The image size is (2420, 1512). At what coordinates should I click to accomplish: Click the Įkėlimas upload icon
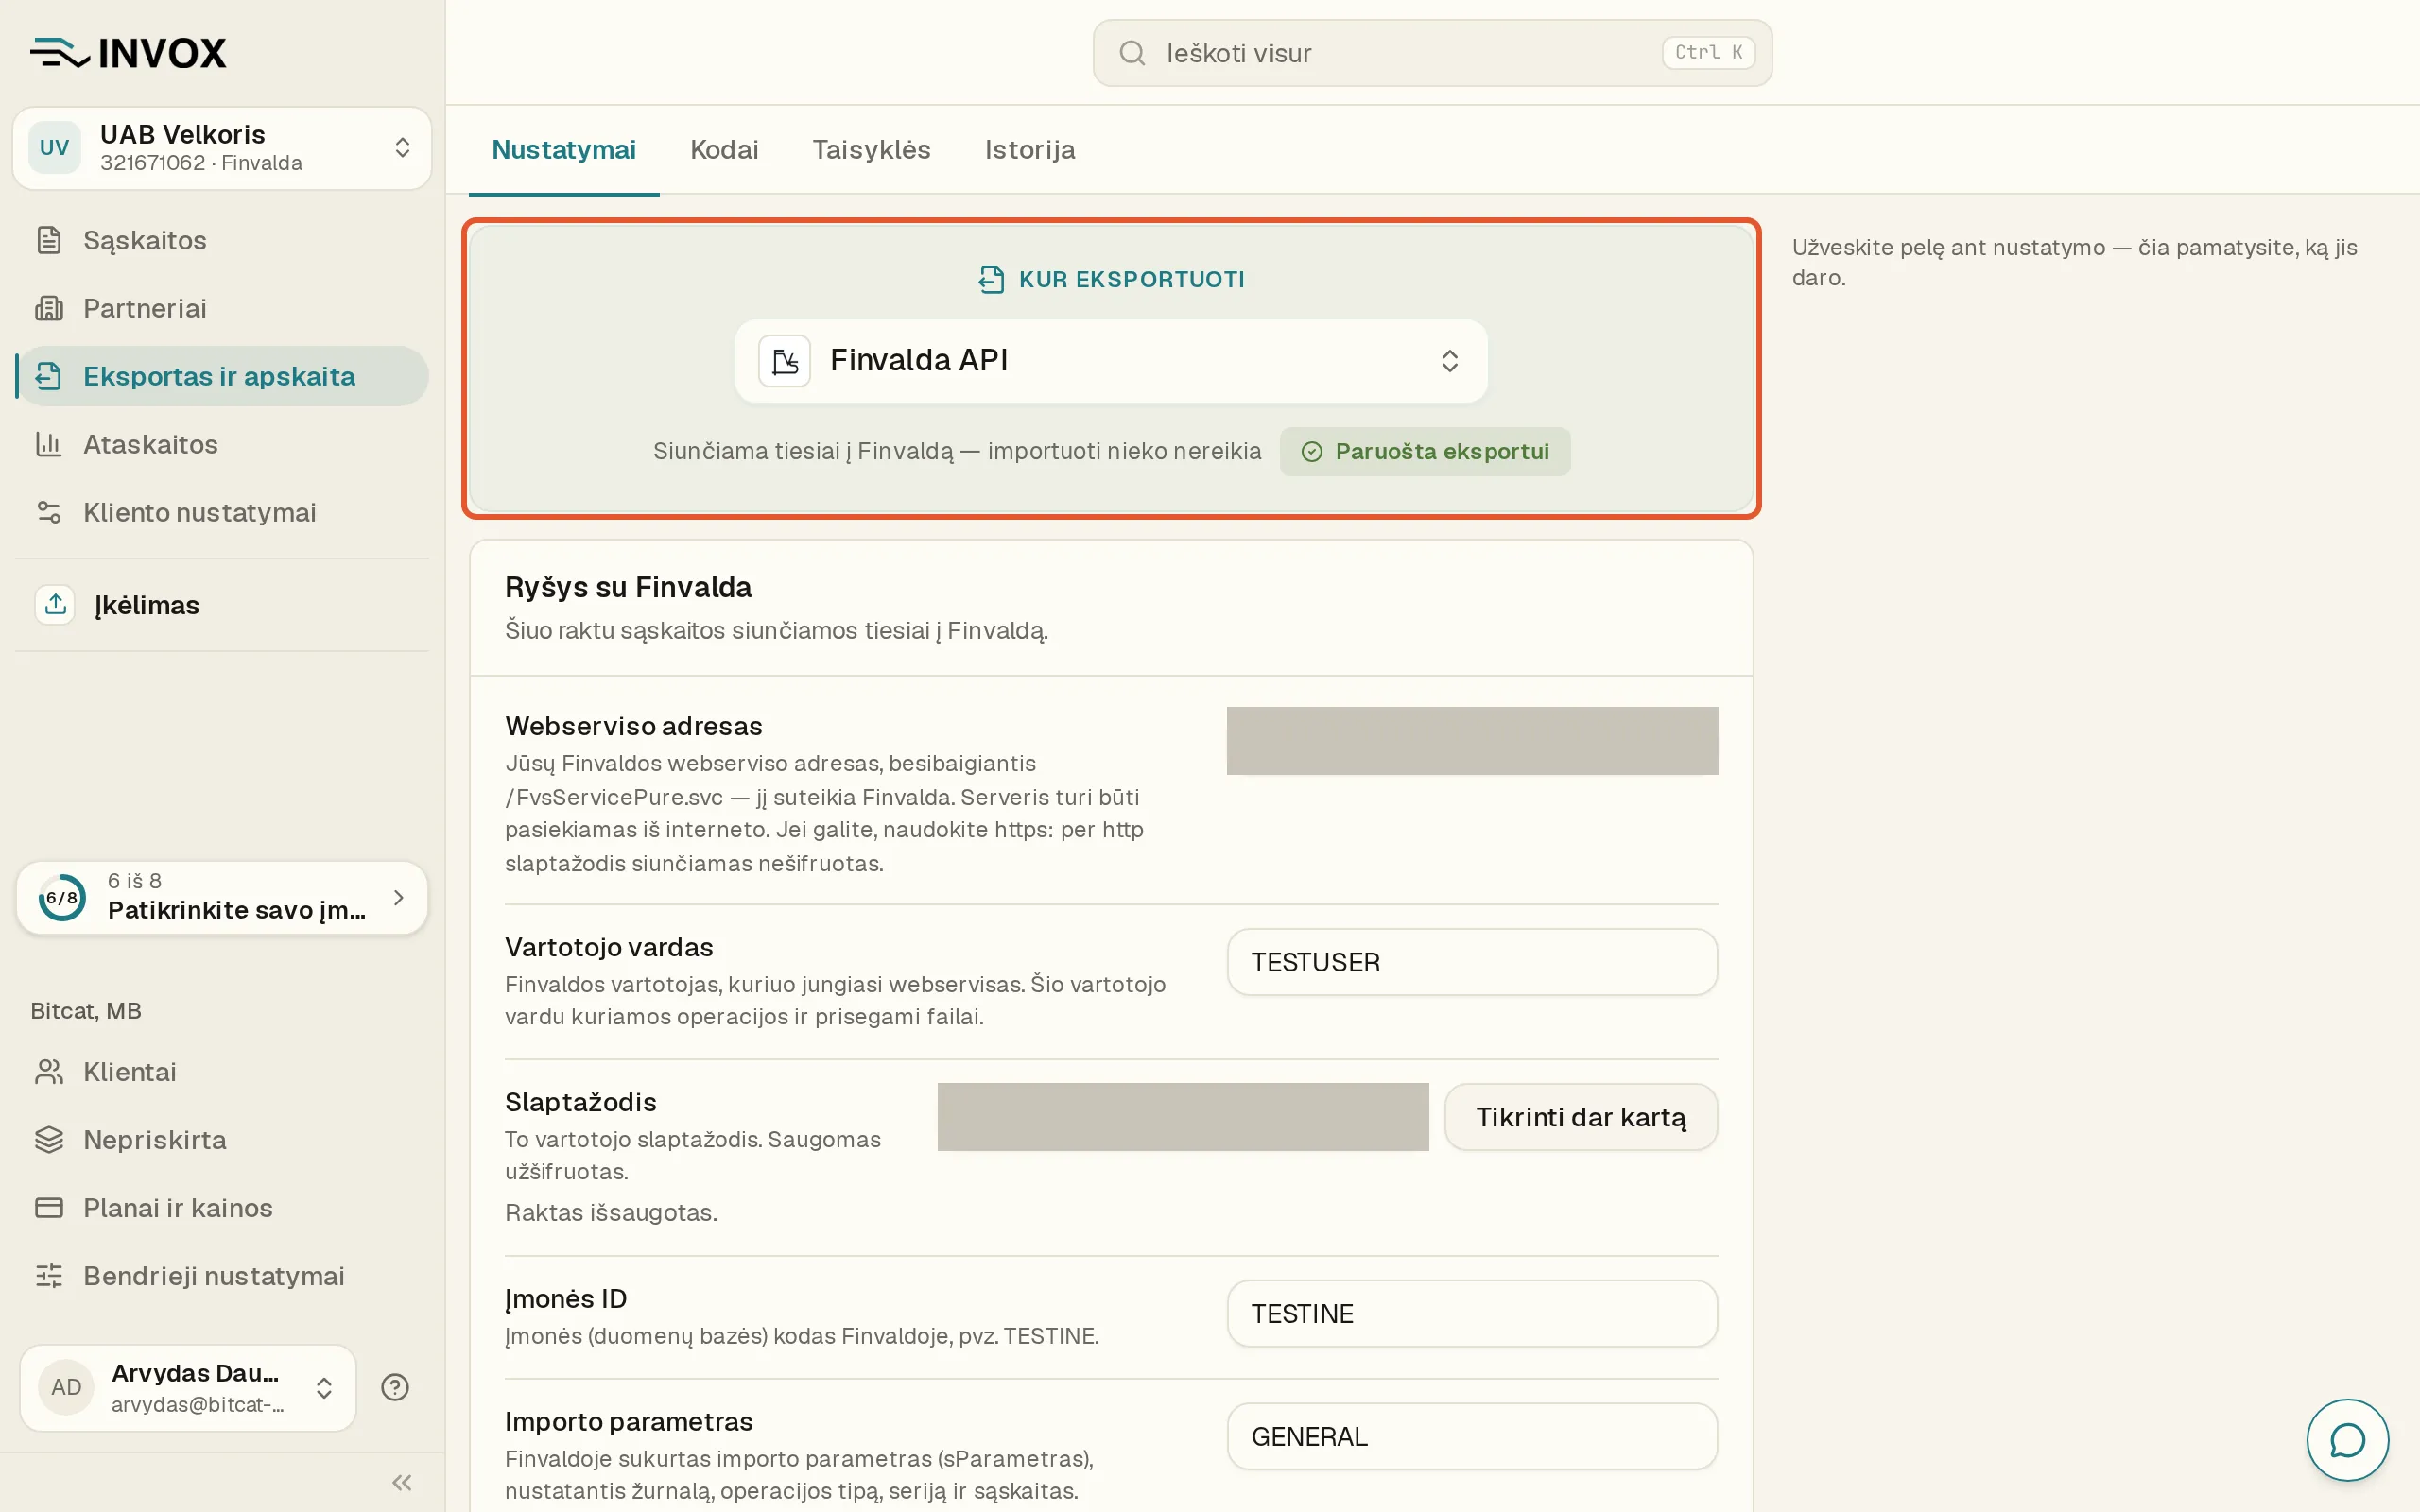click(x=55, y=605)
